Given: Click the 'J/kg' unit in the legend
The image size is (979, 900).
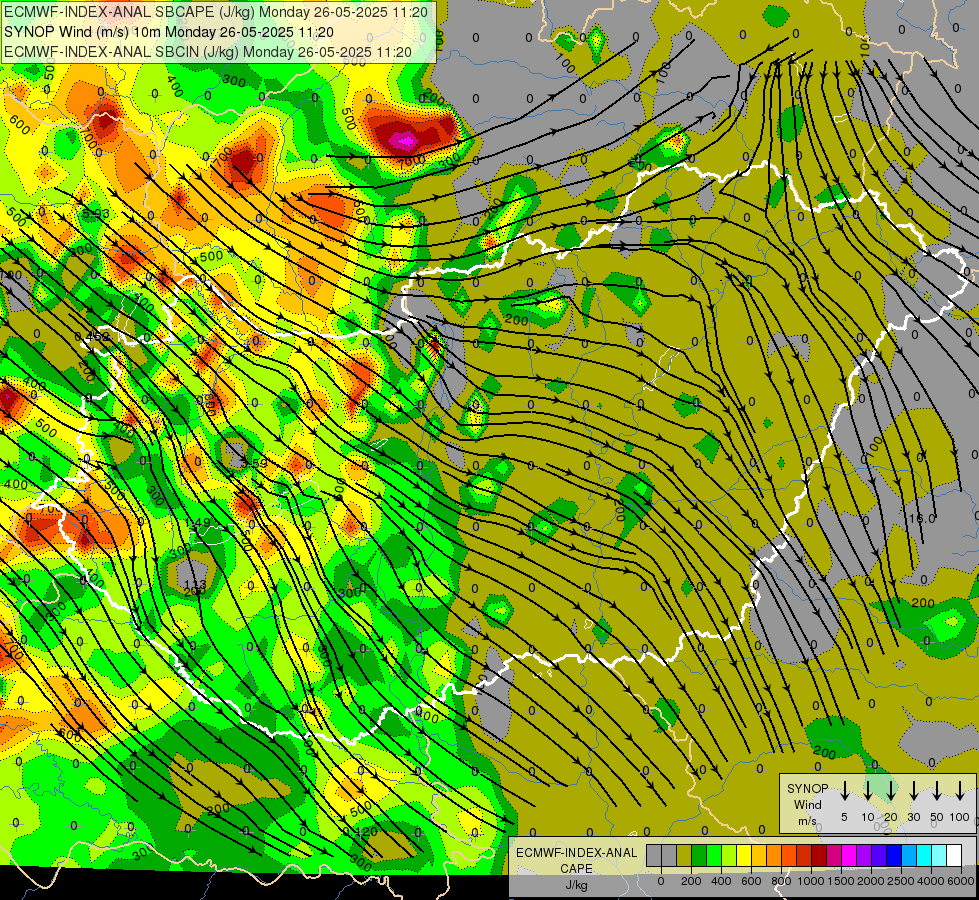Looking at the screenshot, I should pyautogui.click(x=576, y=885).
